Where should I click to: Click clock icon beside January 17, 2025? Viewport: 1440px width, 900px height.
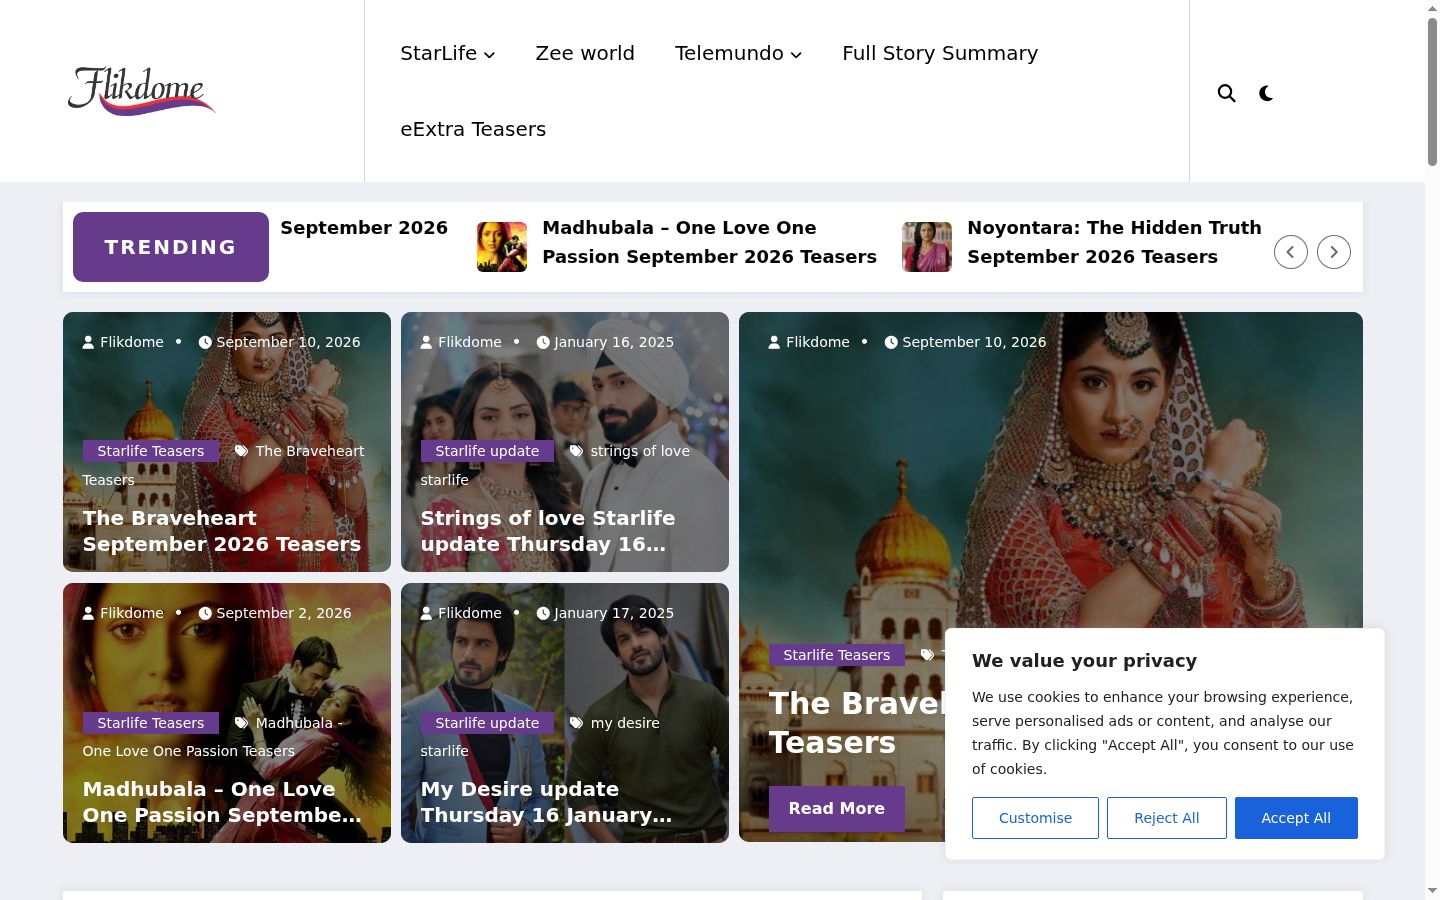click(x=543, y=613)
